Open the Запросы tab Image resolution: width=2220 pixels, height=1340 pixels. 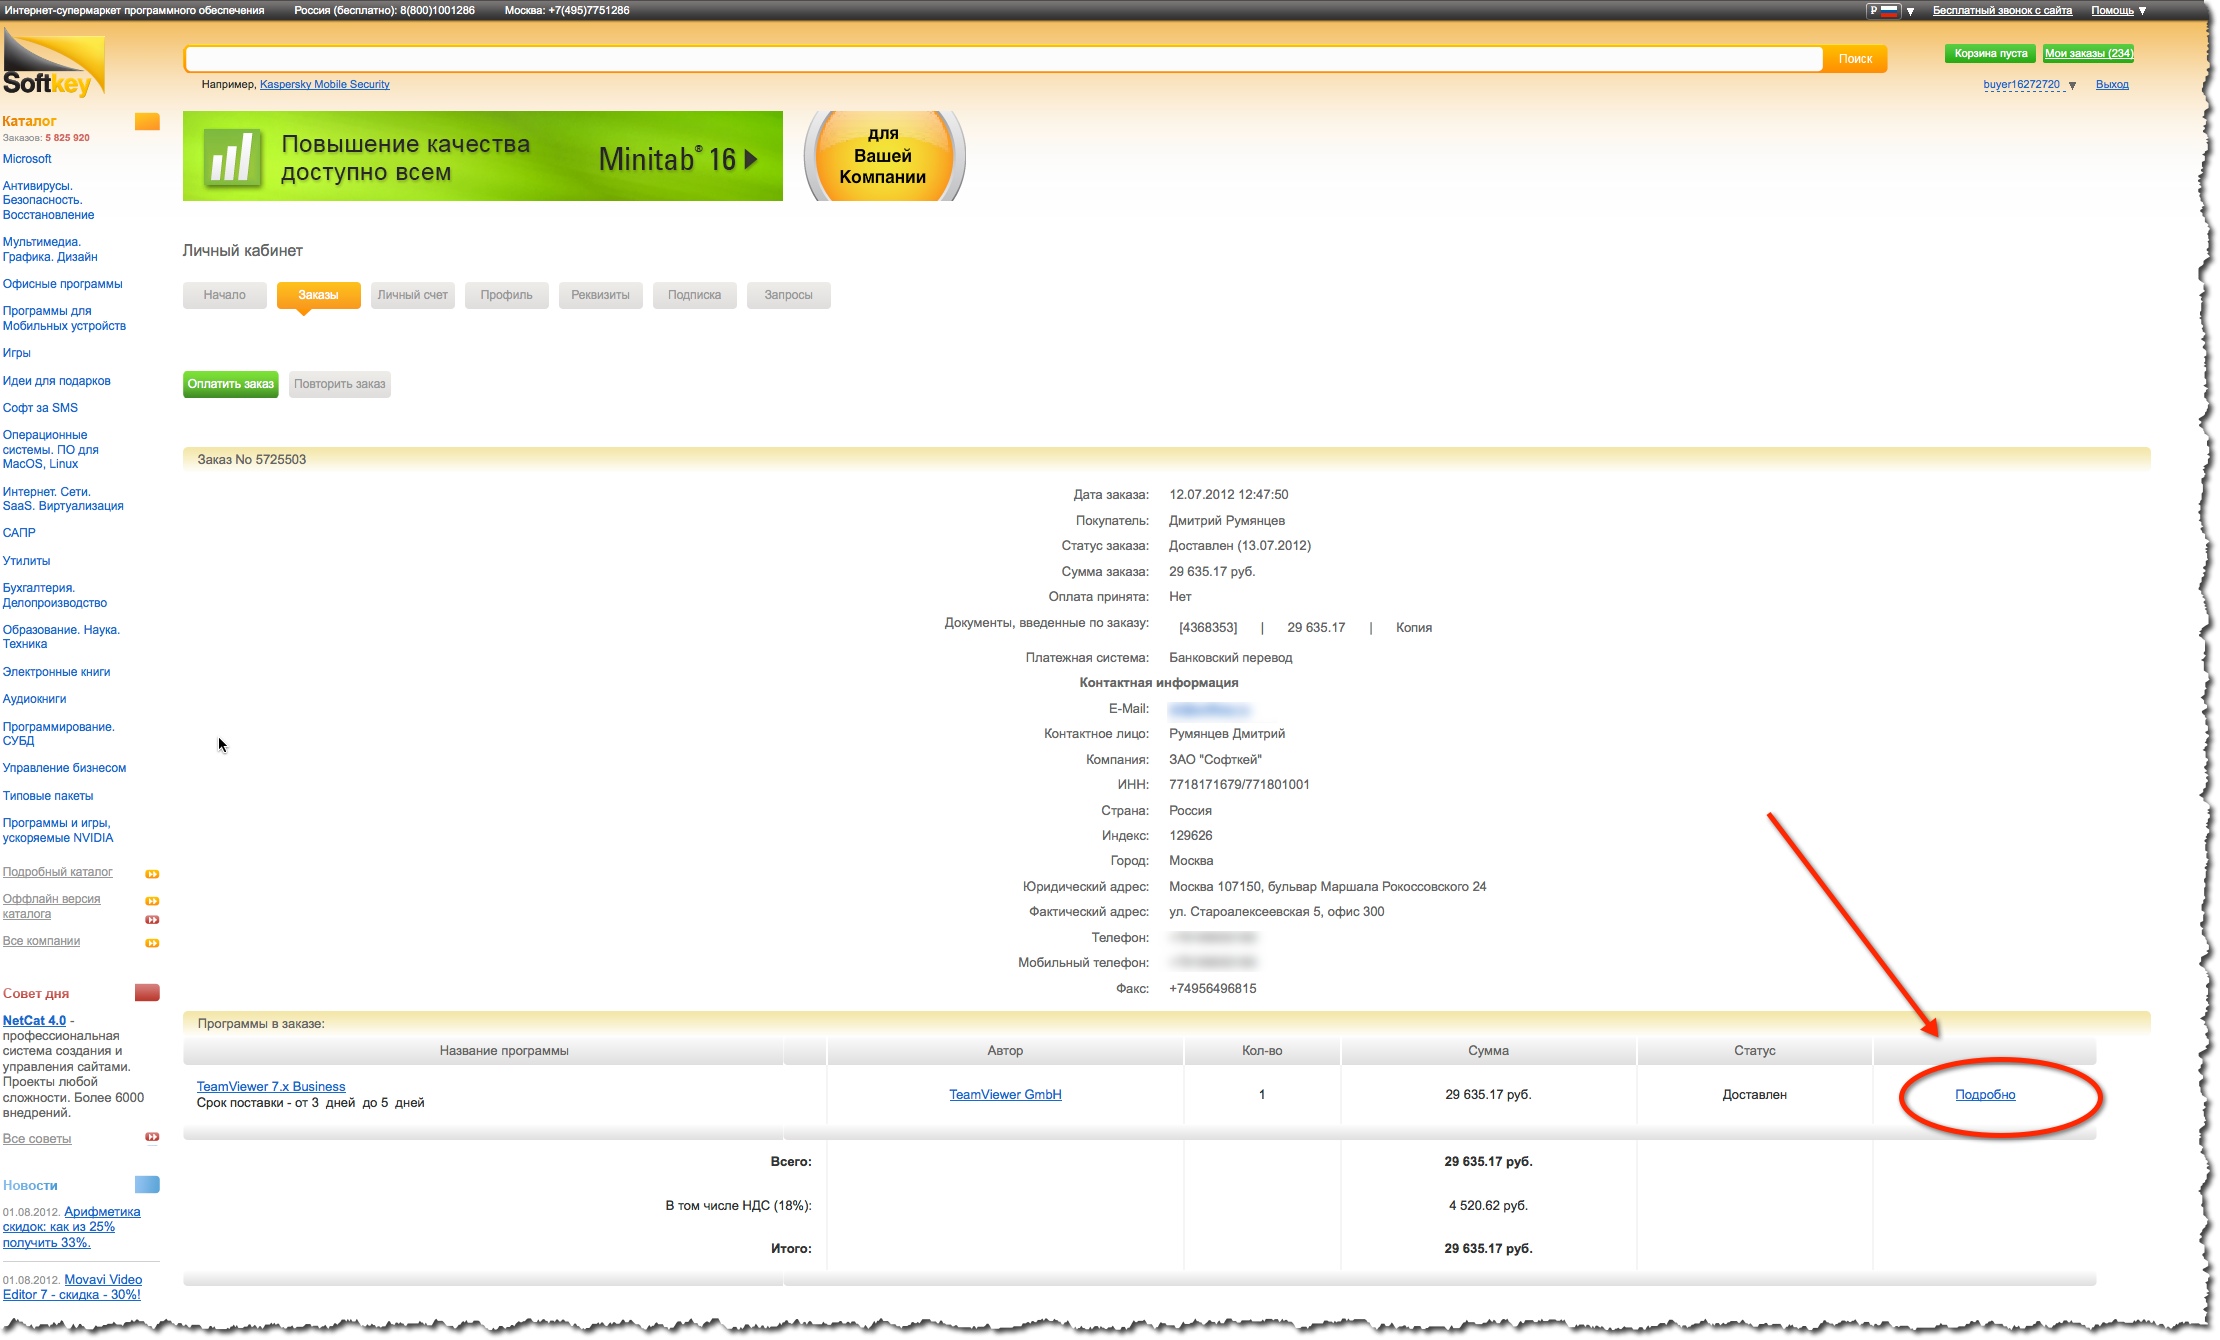[x=788, y=295]
